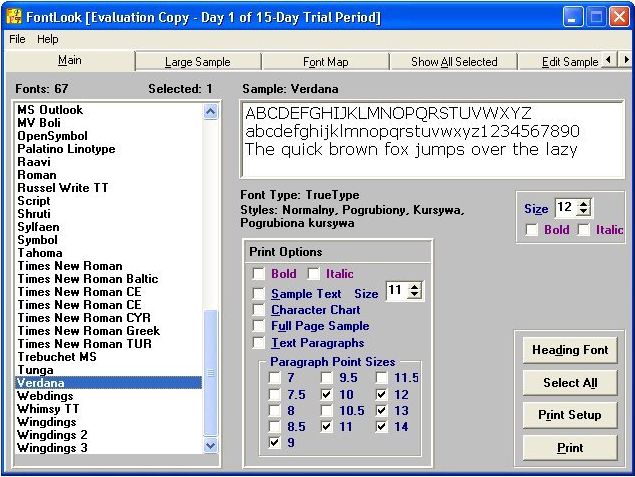Image resolution: width=635 pixels, height=477 pixels.
Task: Select MS Outlook font in list
Action: click(109, 110)
